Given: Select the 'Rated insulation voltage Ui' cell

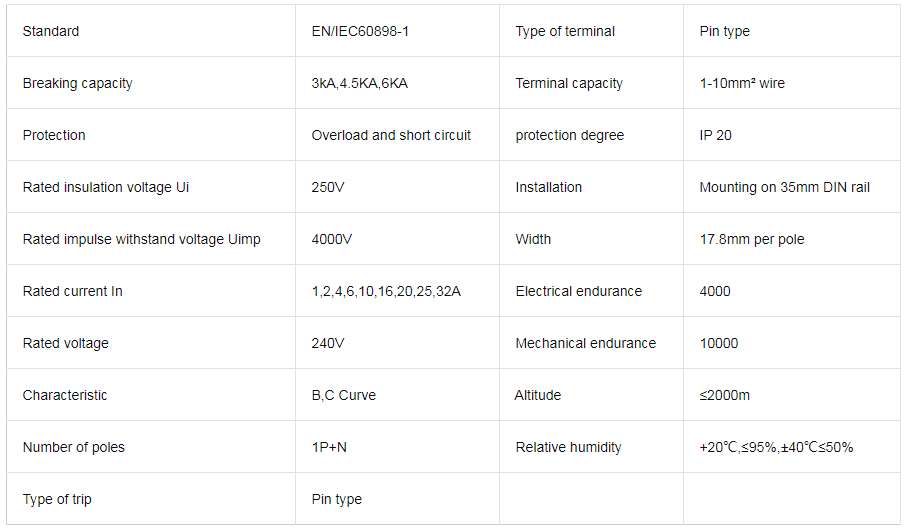Looking at the screenshot, I should point(151,187).
